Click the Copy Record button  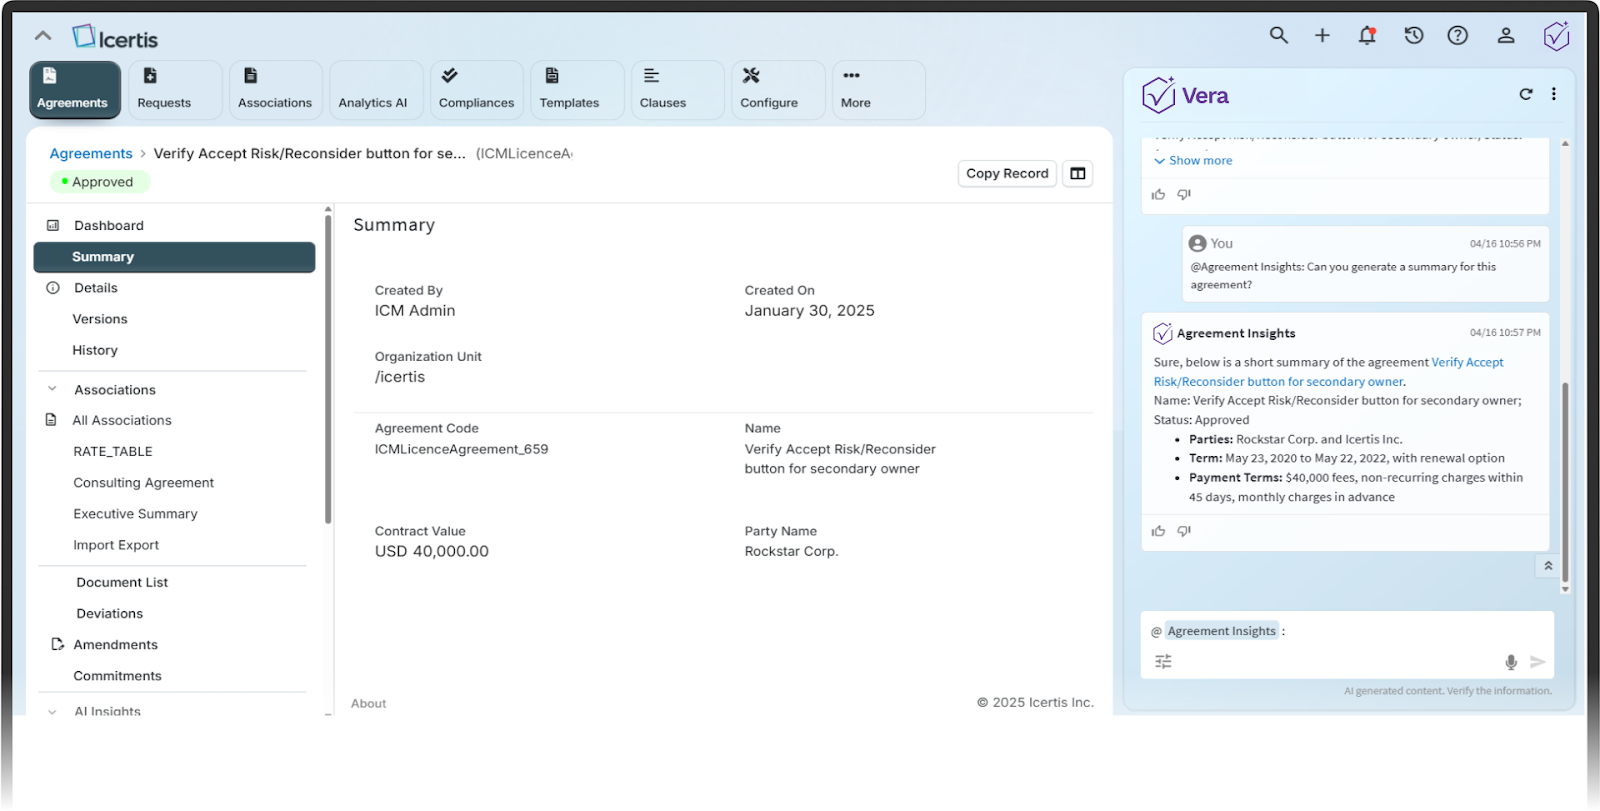point(1007,173)
